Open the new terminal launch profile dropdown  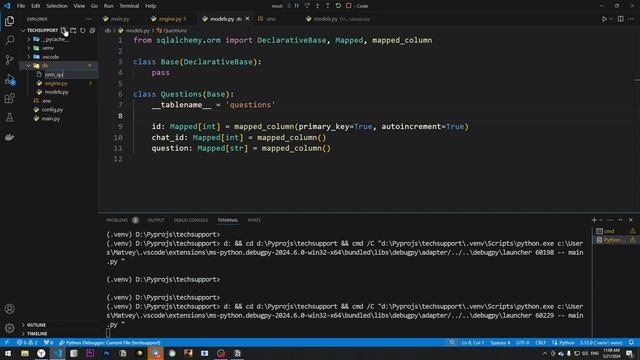600,220
